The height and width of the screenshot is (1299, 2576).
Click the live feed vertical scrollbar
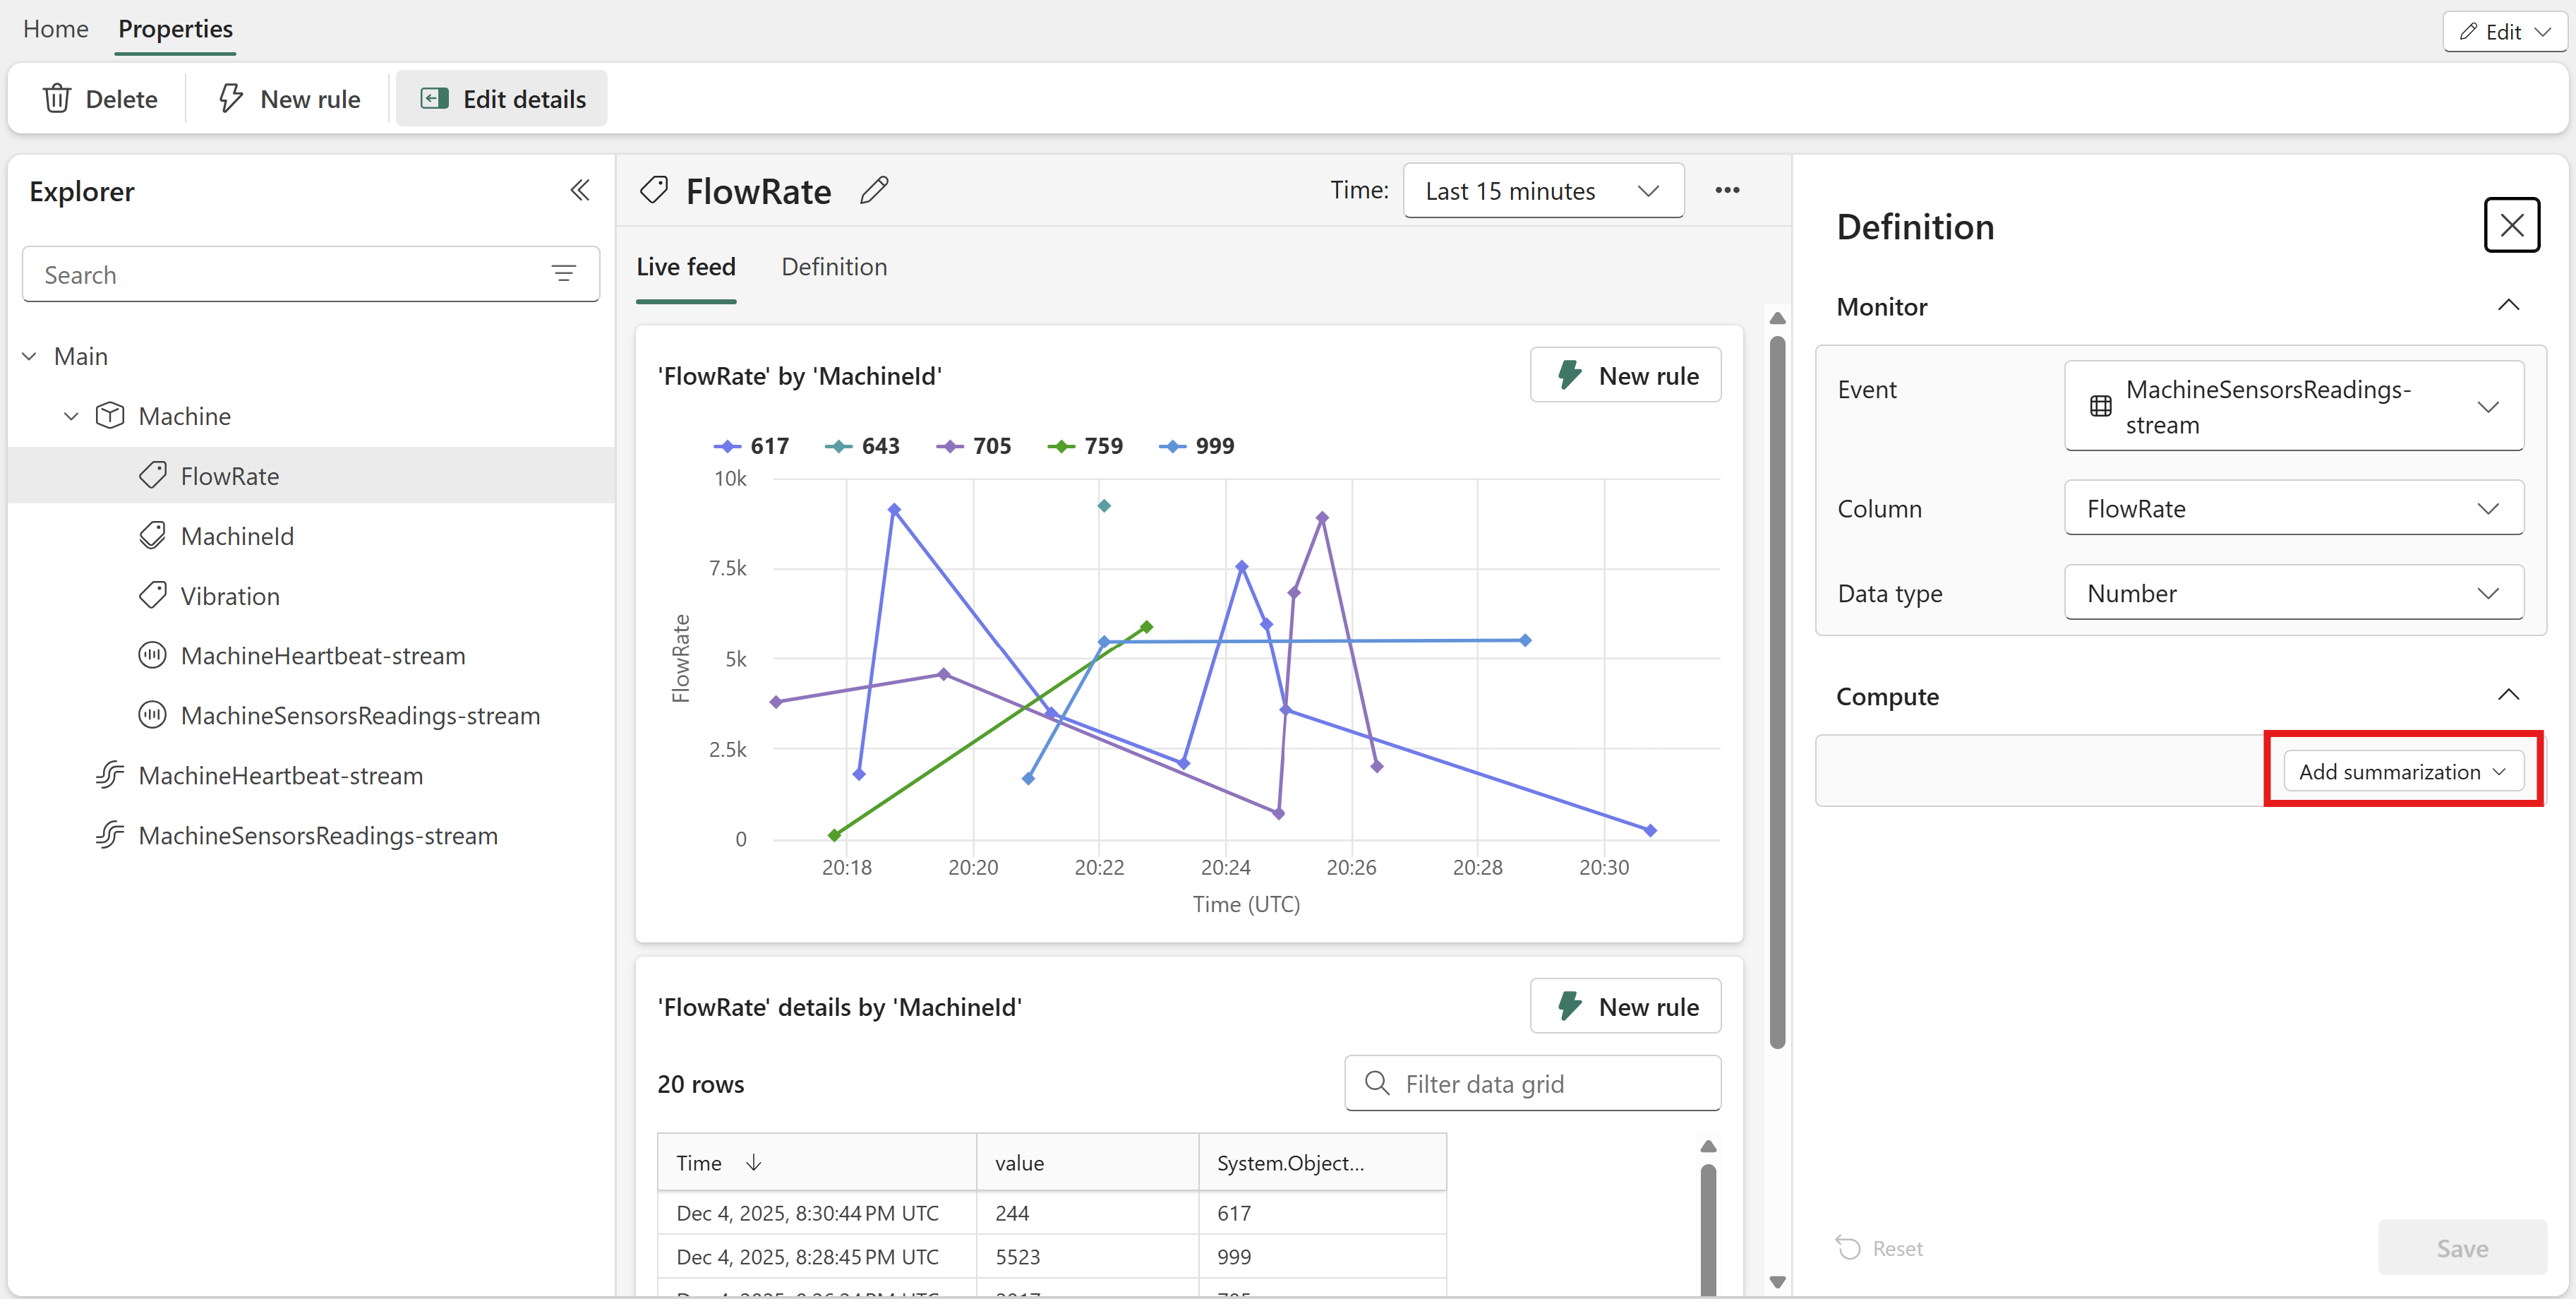(1777, 690)
